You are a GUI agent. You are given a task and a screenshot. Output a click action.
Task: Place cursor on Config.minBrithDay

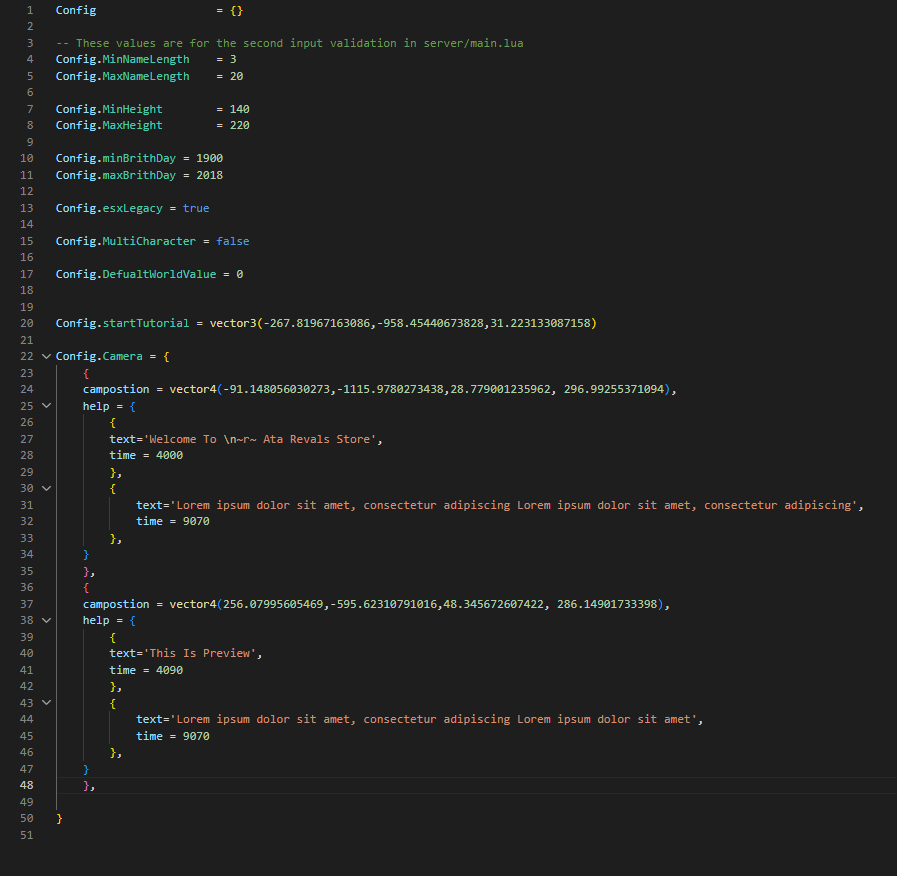[x=115, y=157]
